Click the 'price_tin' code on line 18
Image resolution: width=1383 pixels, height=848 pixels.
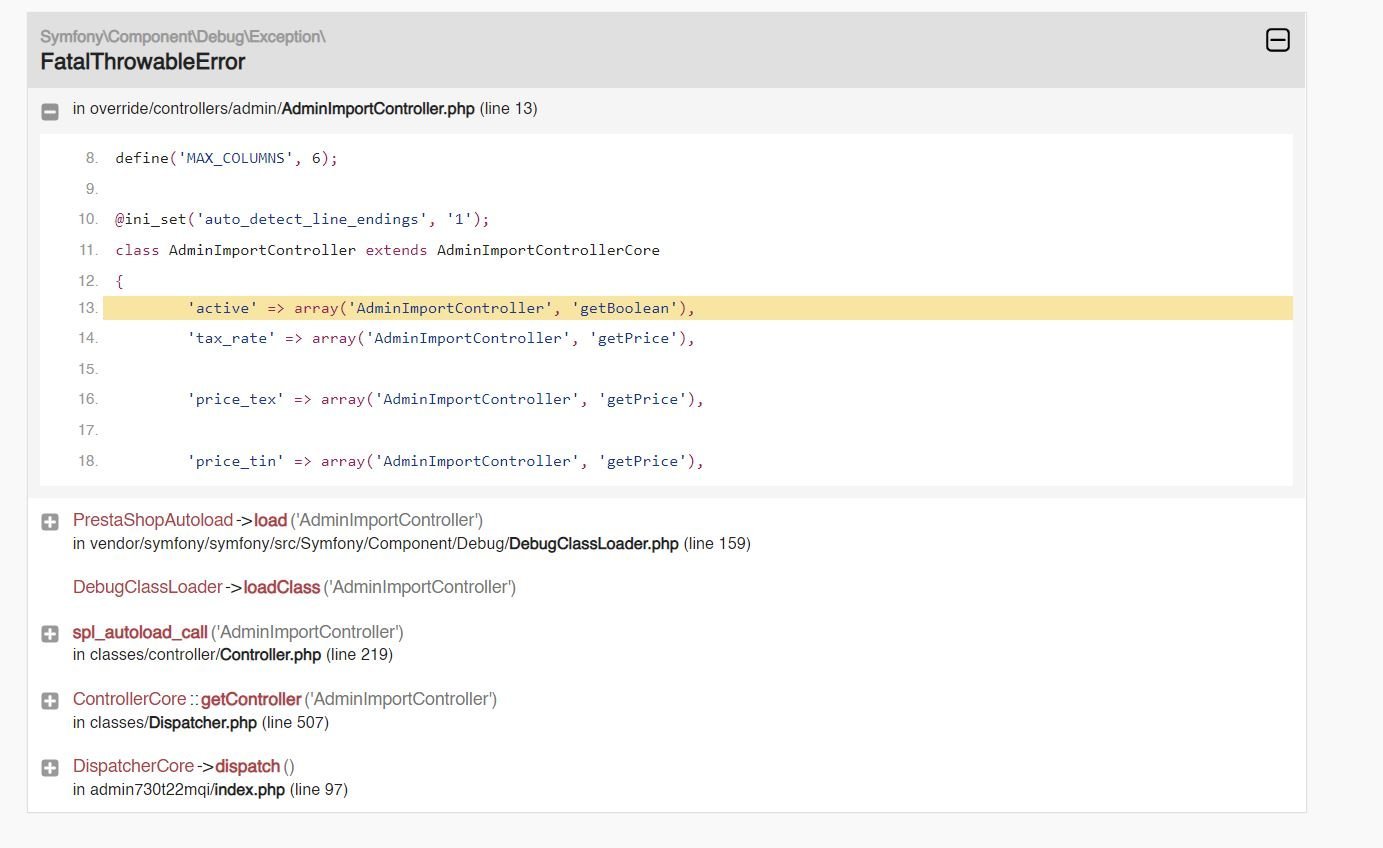(446, 461)
